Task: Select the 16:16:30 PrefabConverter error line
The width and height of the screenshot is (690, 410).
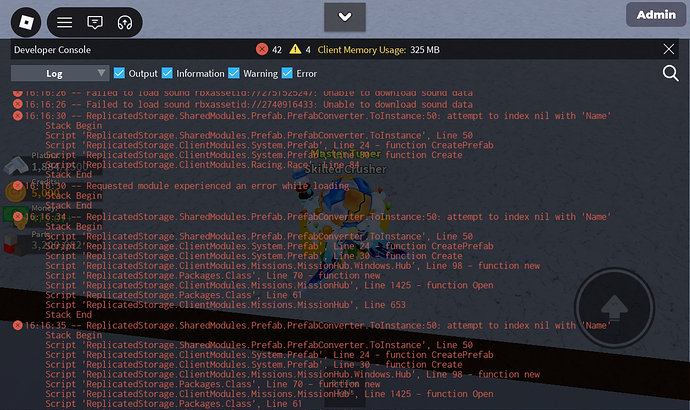Action: coord(318,116)
